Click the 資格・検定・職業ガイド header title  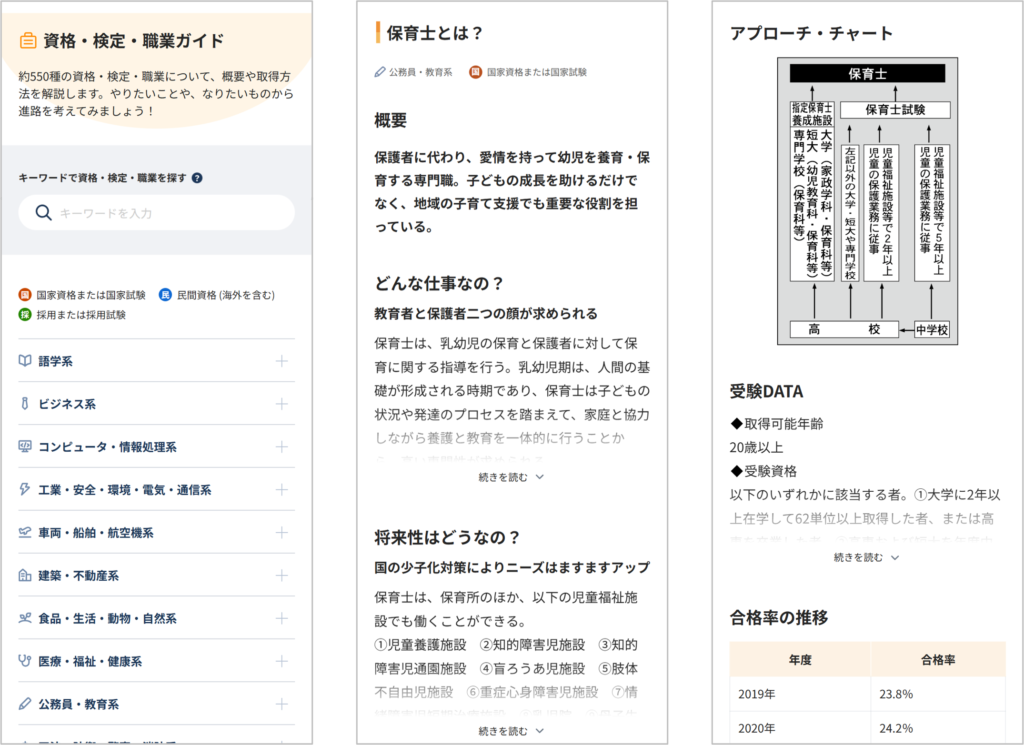click(121, 41)
